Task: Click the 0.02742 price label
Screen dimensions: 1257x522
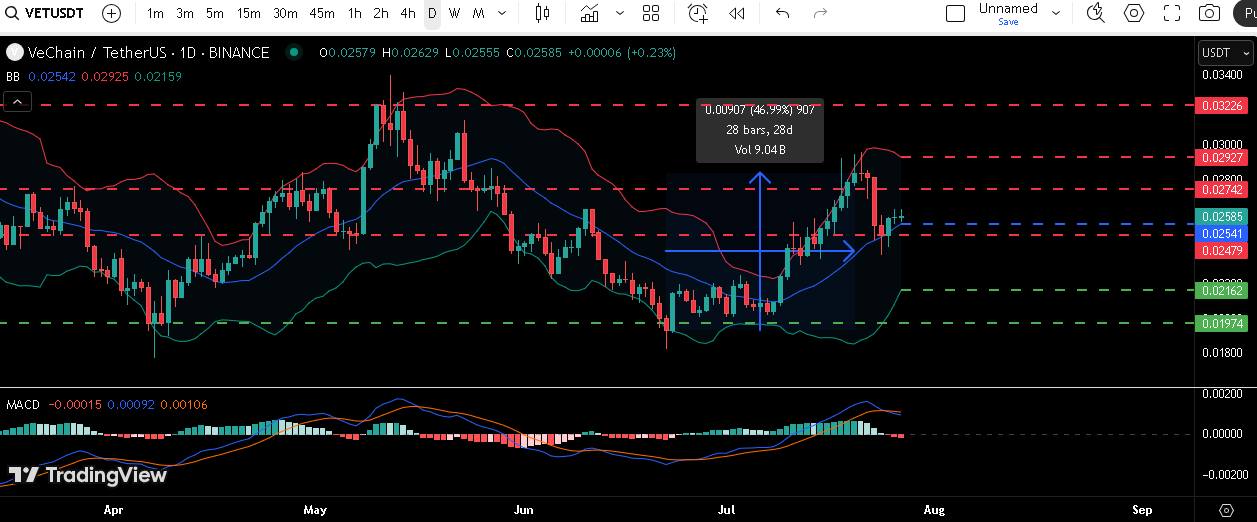Action: (x=1221, y=189)
